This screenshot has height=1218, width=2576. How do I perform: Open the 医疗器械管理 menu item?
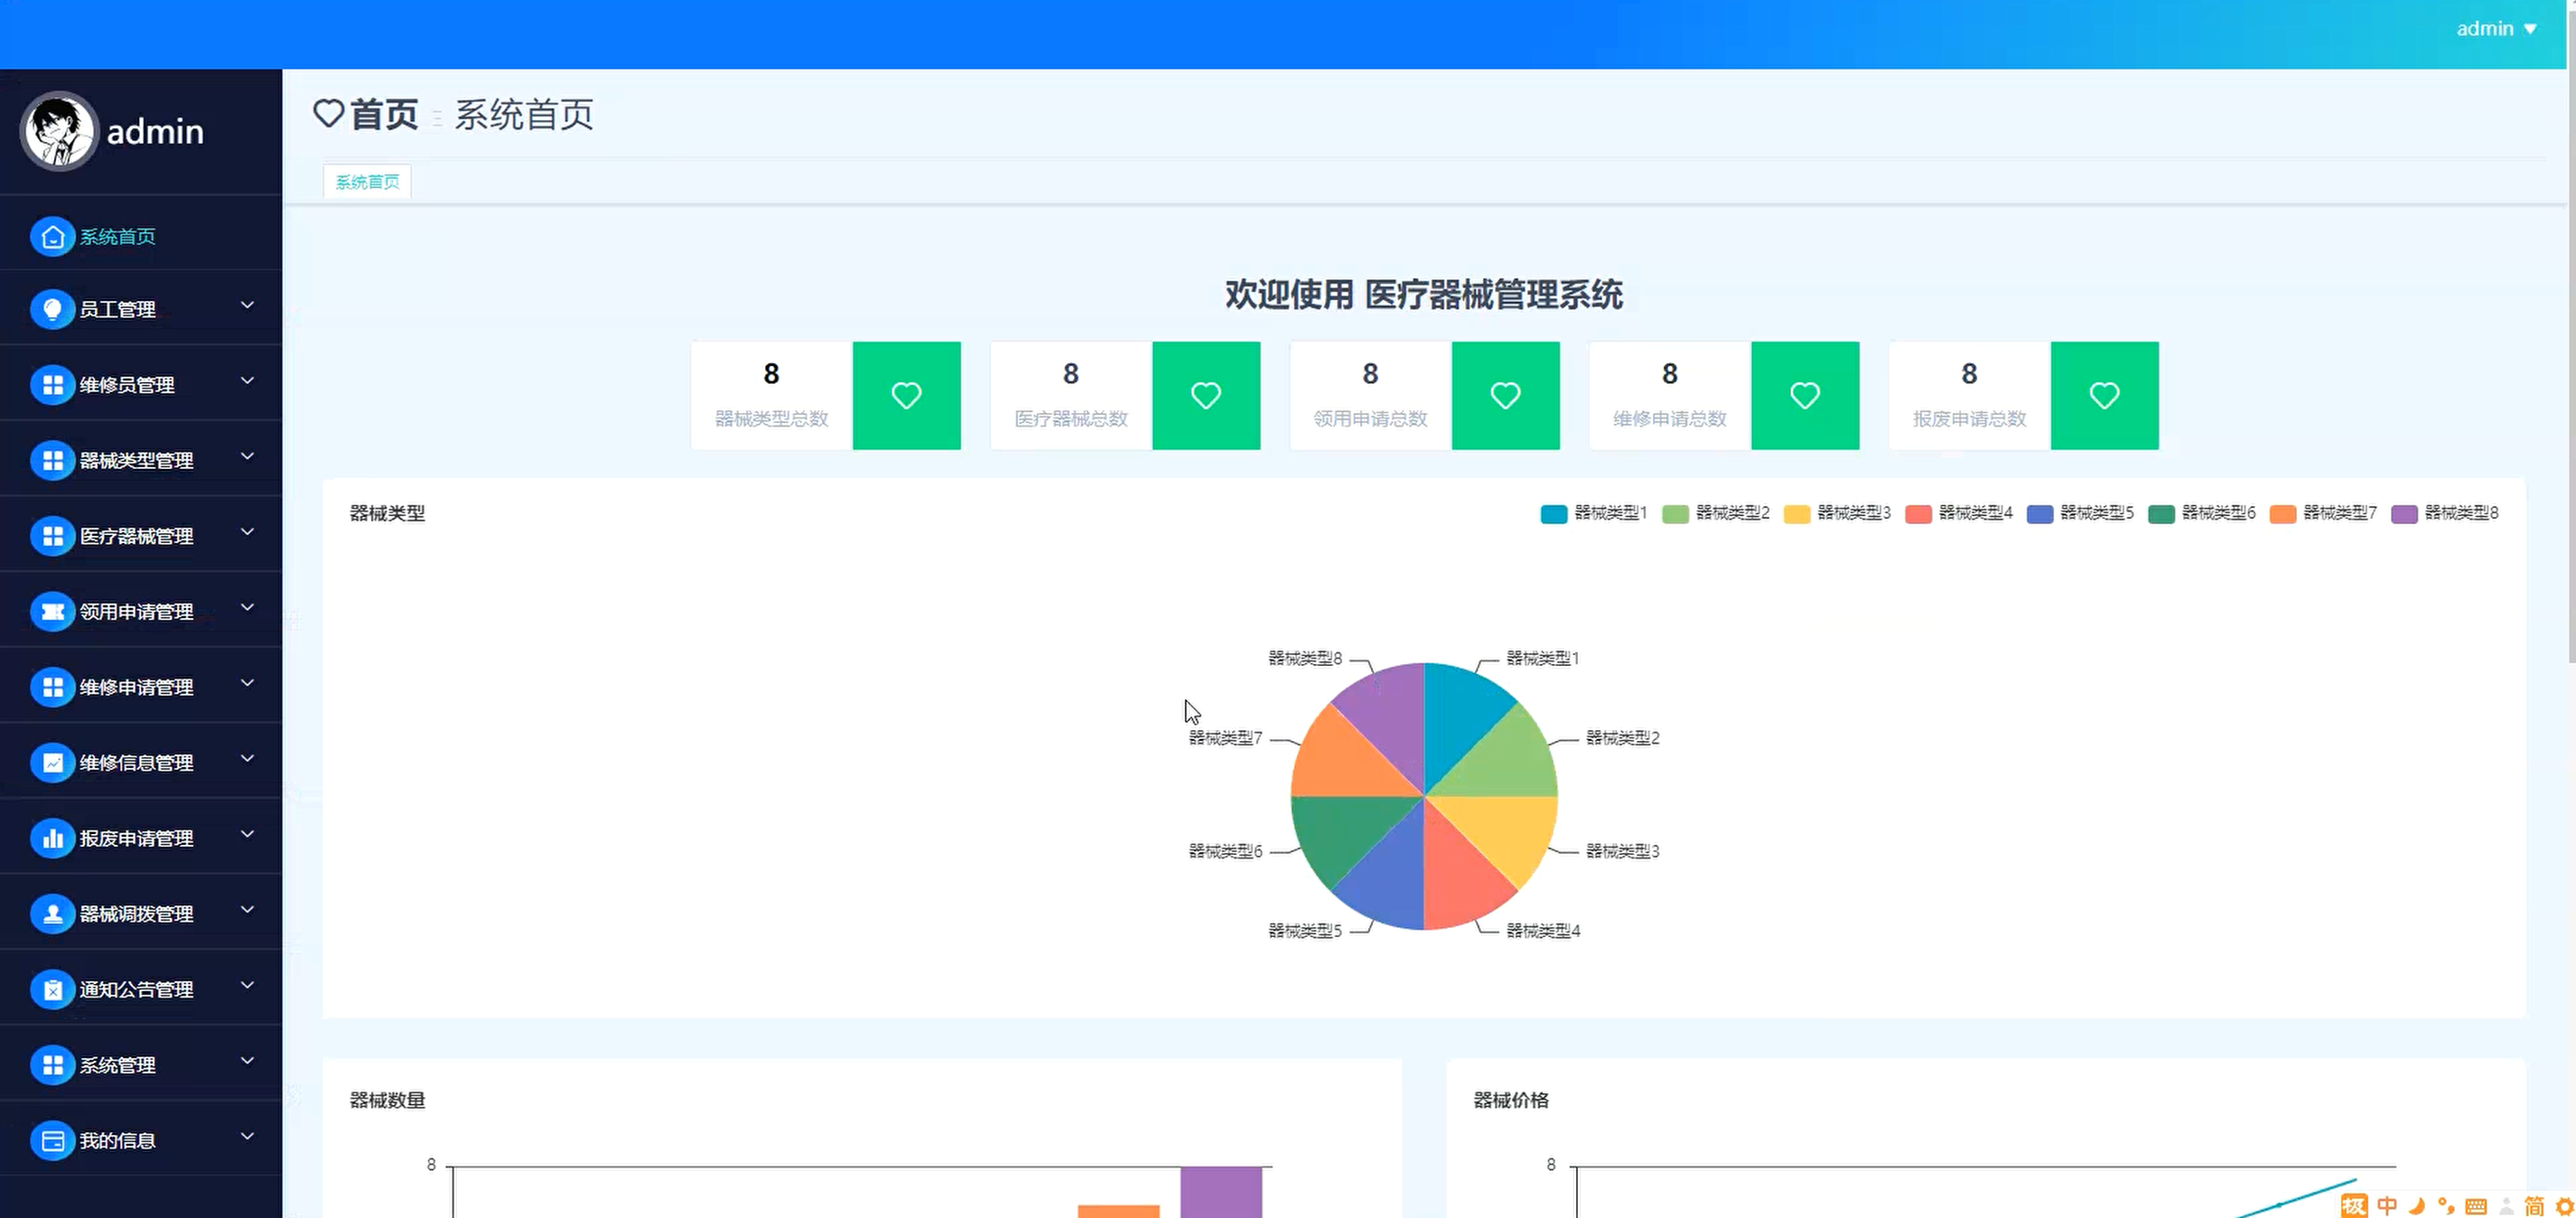pyautogui.click(x=141, y=536)
